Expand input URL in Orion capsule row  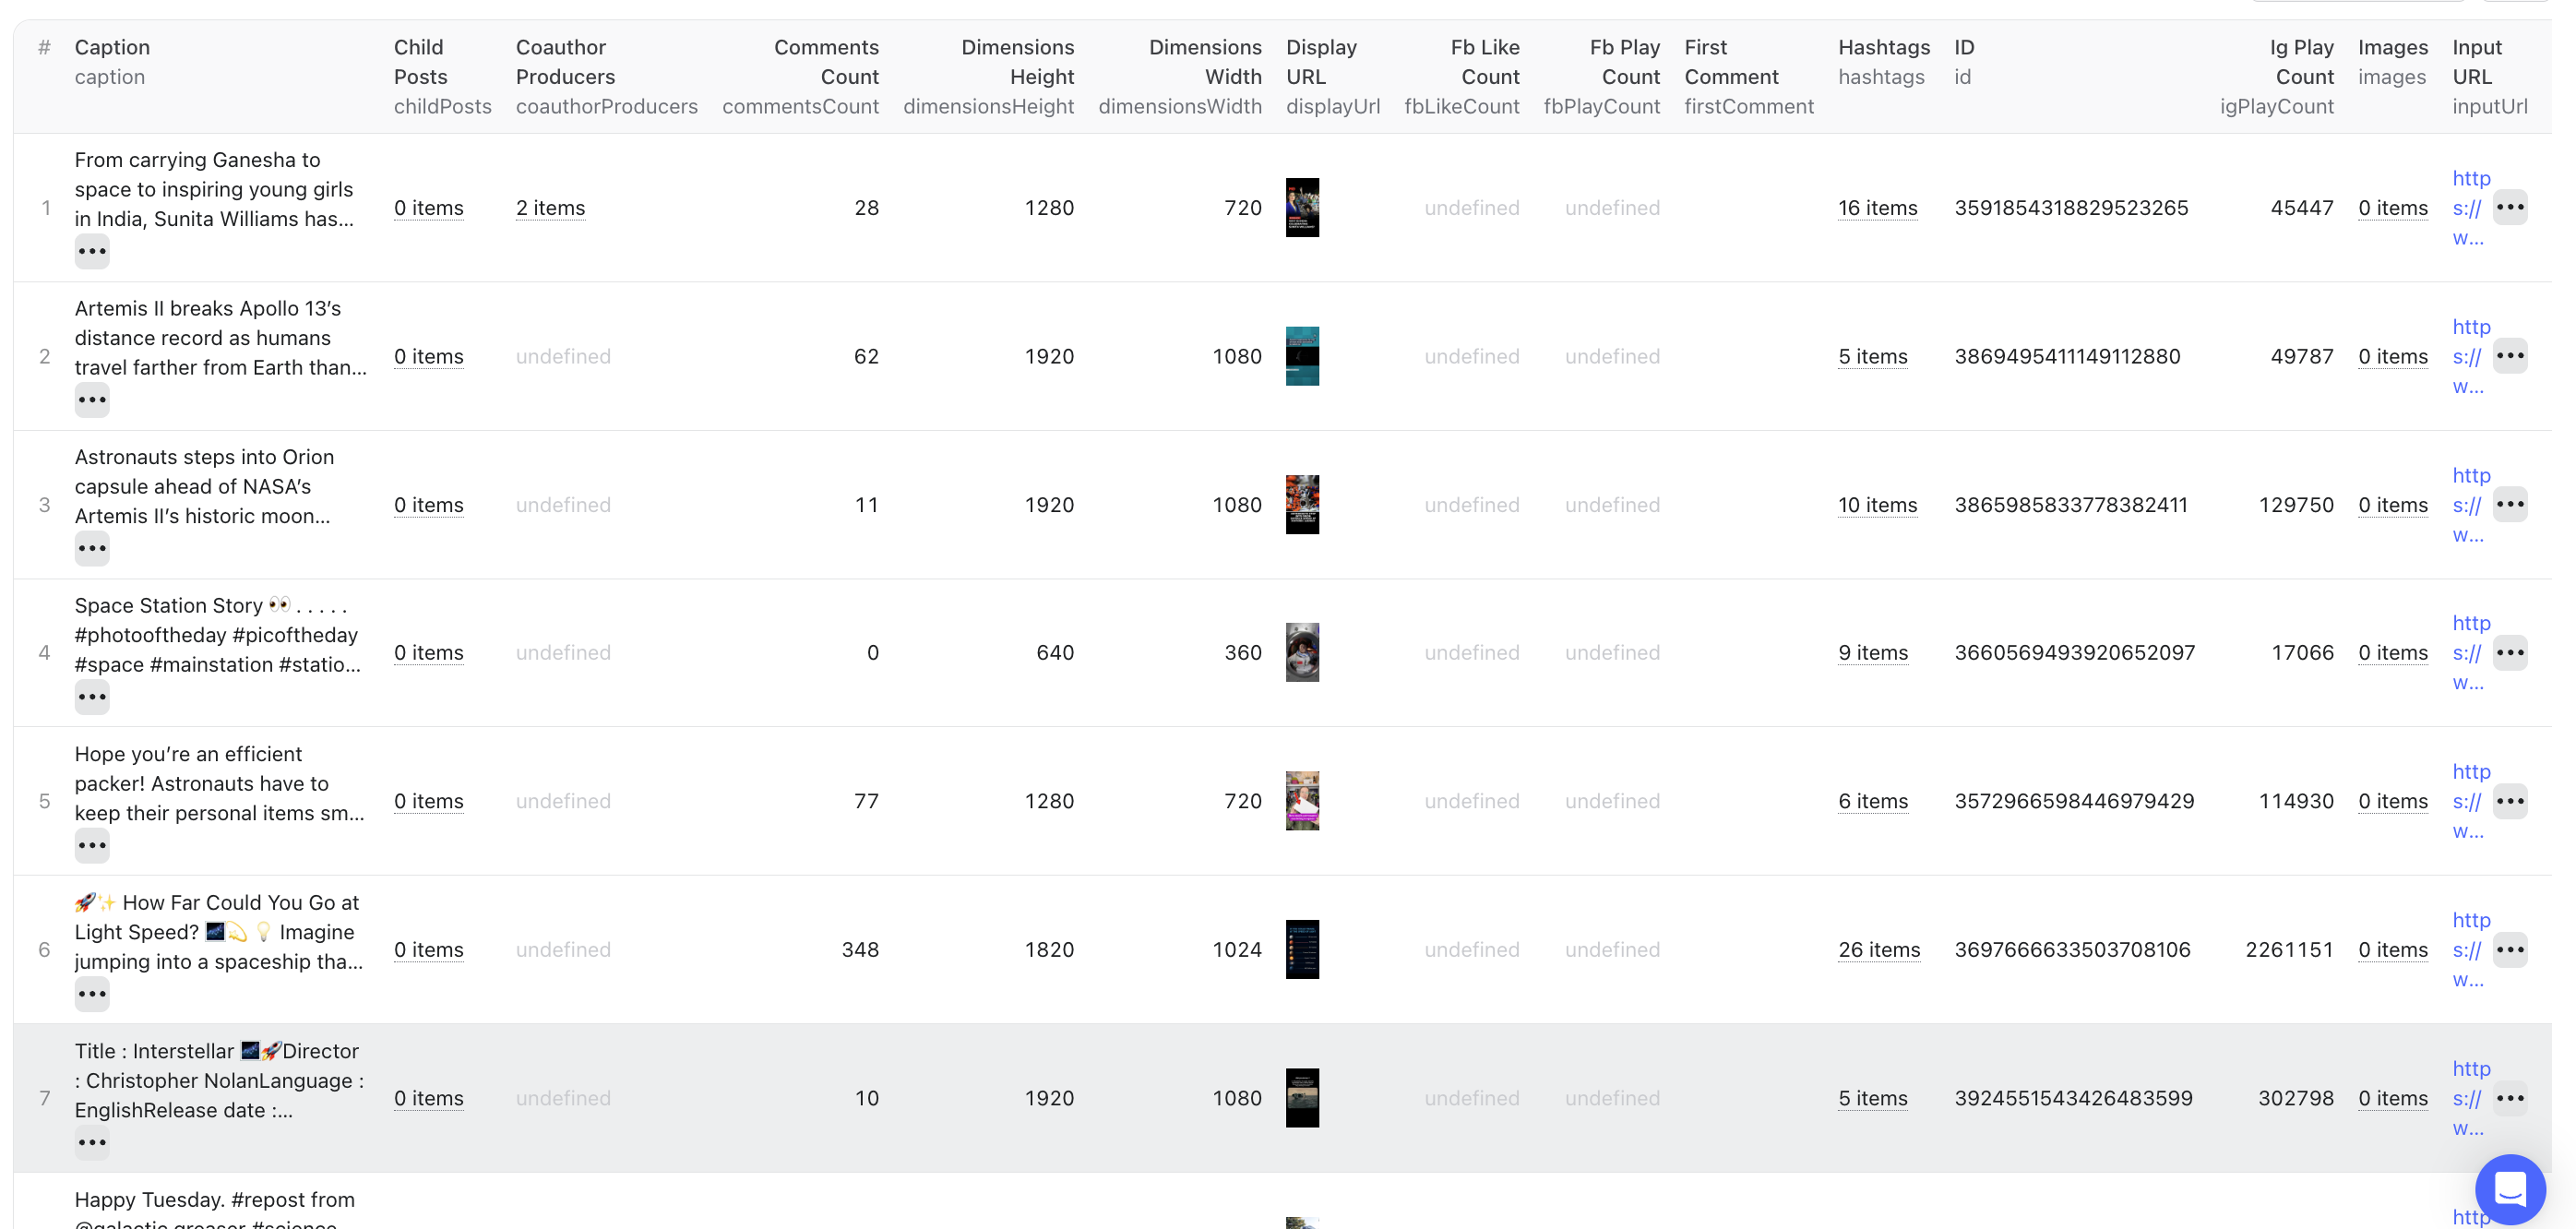pyautogui.click(x=2510, y=505)
